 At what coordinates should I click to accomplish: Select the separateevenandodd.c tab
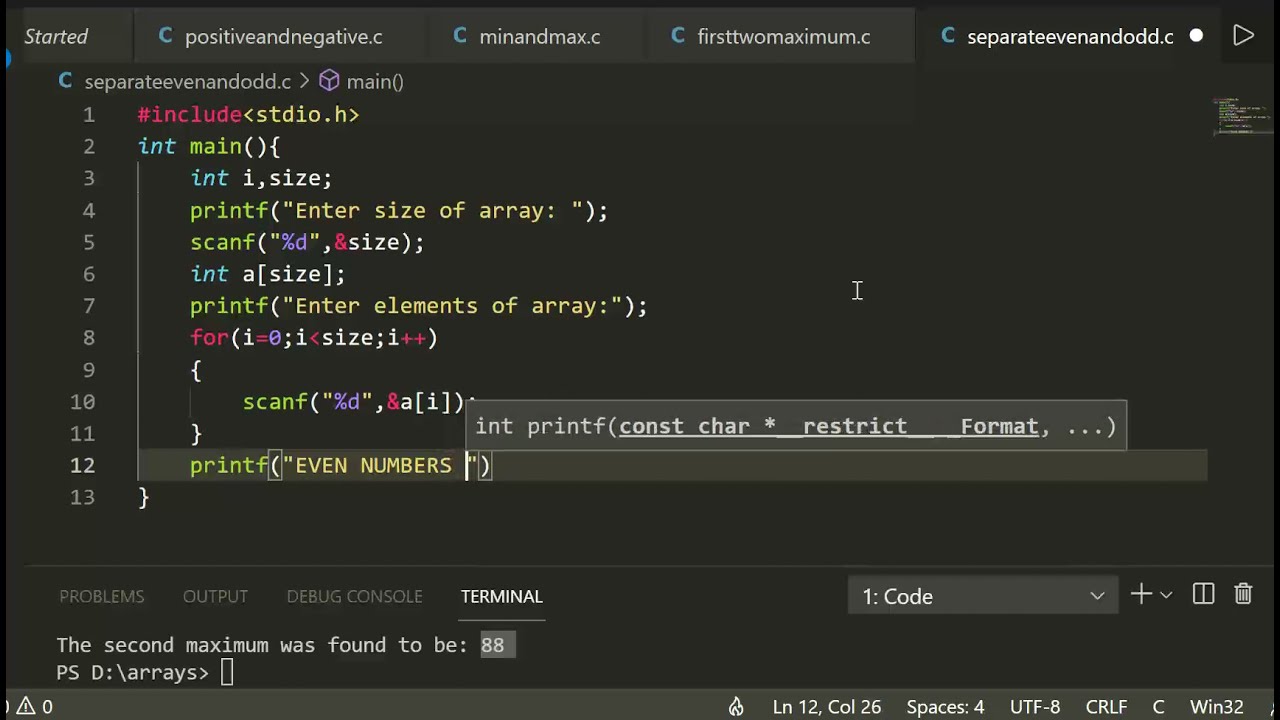tap(1070, 36)
